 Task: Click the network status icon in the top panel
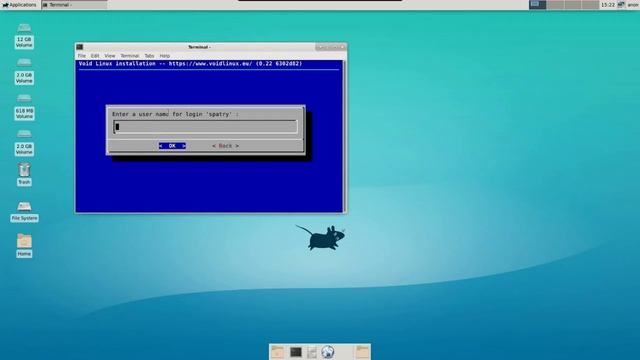tap(621, 5)
